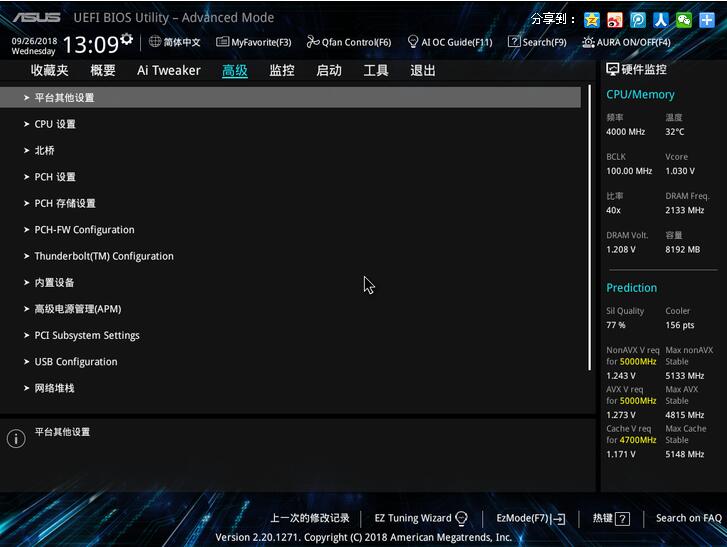Share to WeChat icon
Image resolution: width=727 pixels, height=547 pixels.
coord(684,20)
